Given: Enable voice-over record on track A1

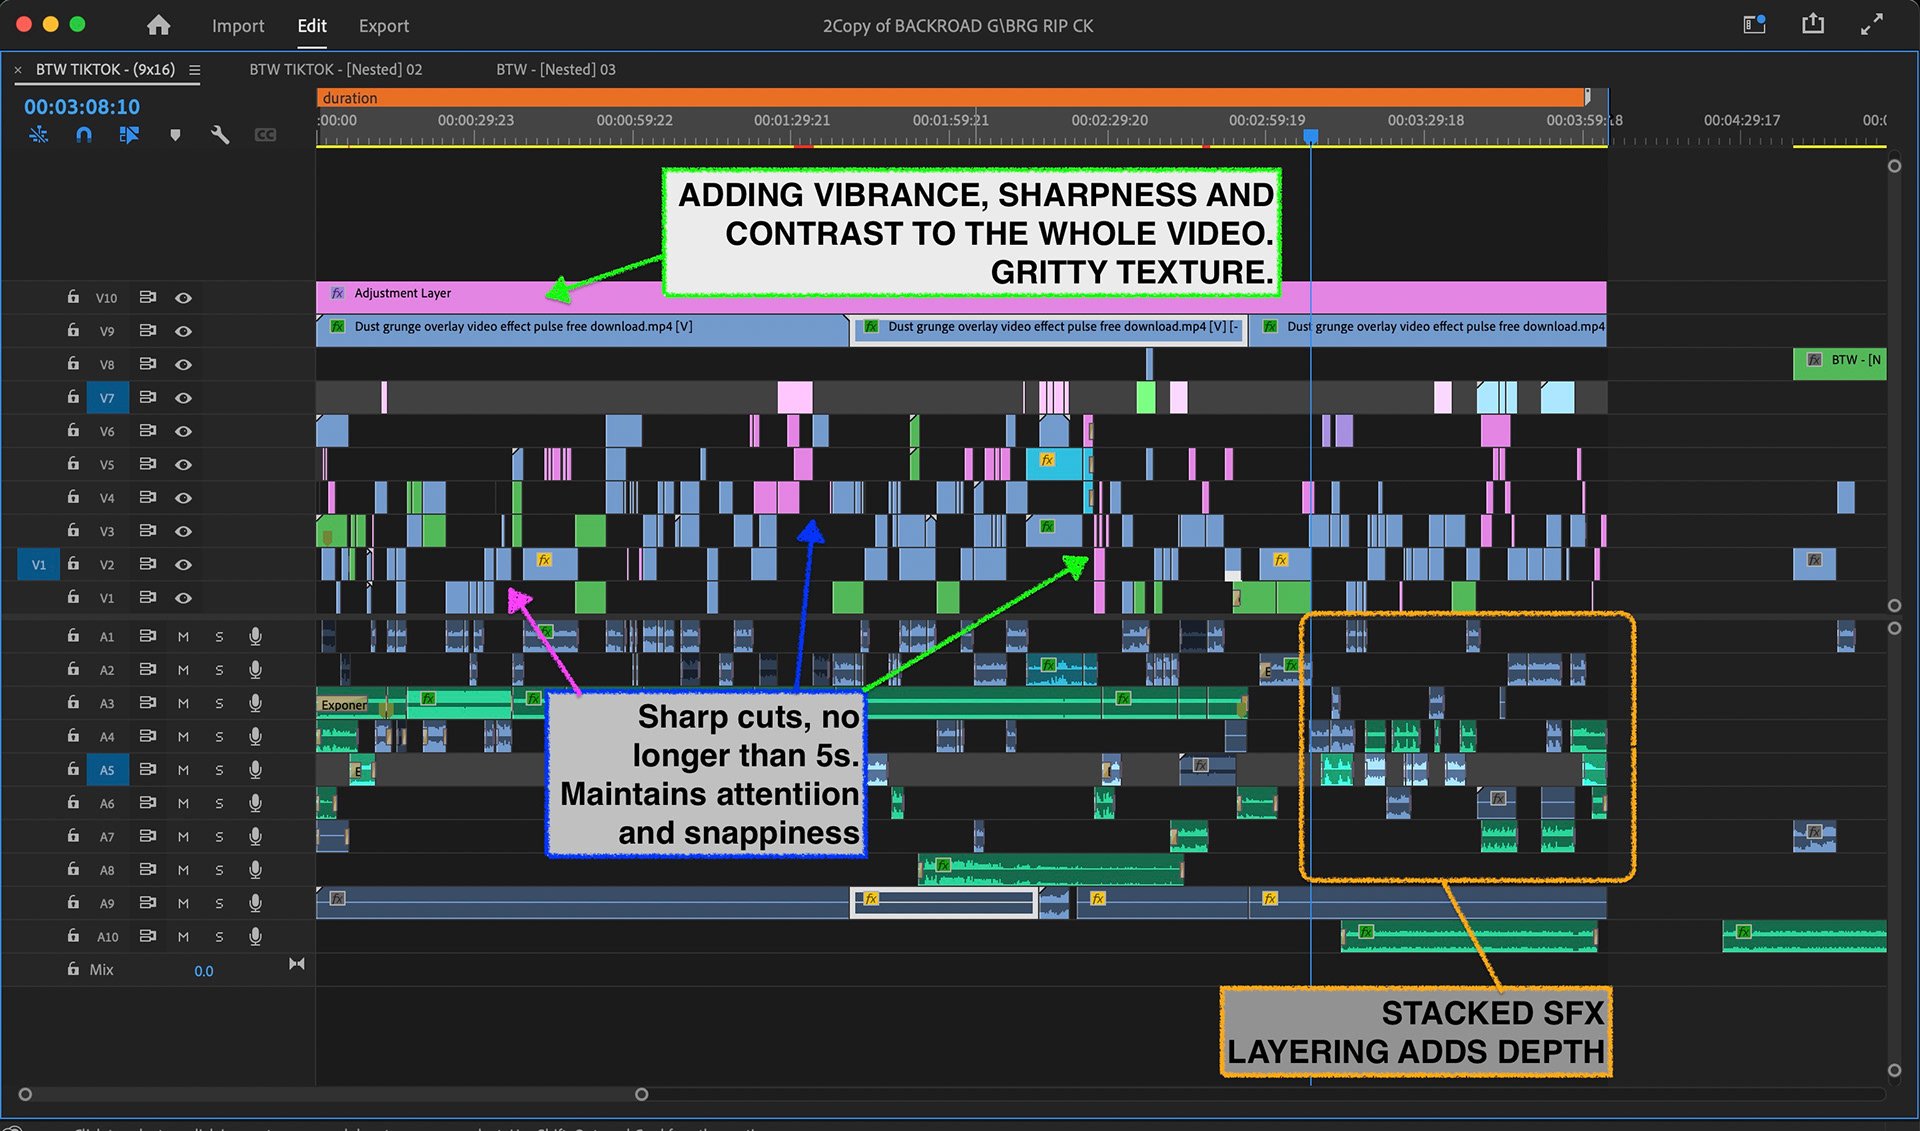Looking at the screenshot, I should tap(255, 636).
